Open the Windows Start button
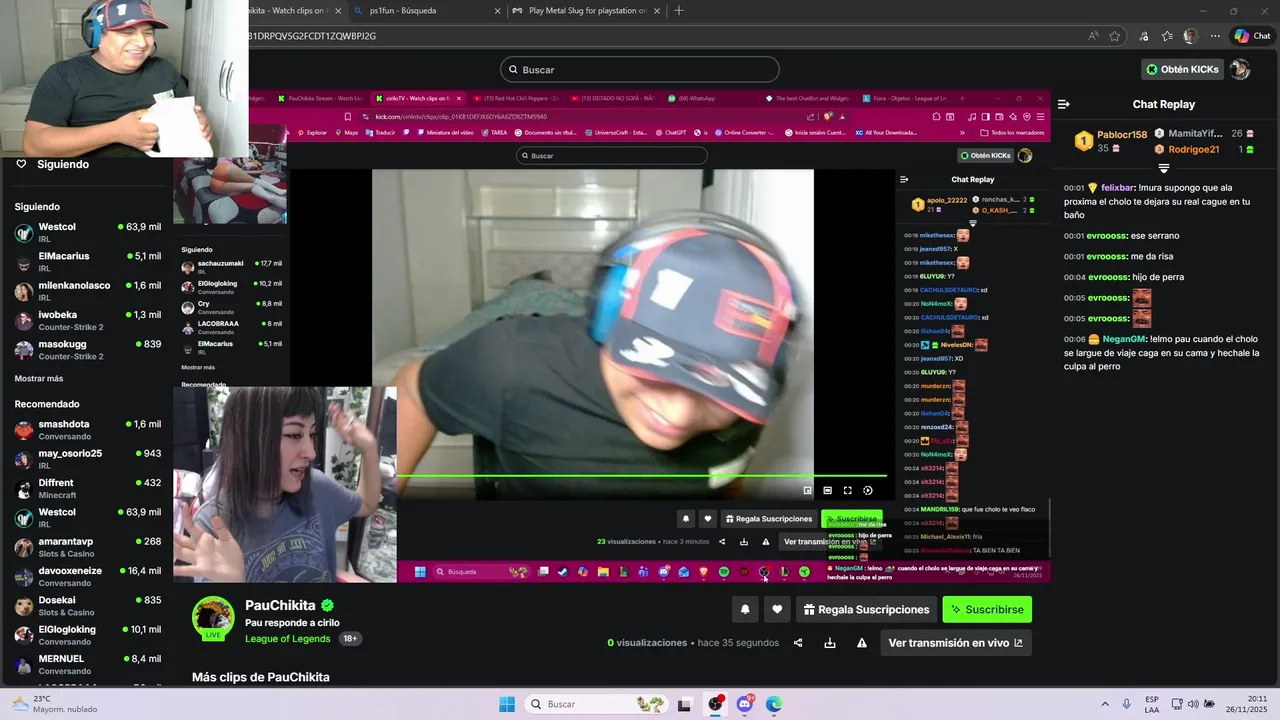The height and width of the screenshot is (720, 1280). [507, 704]
